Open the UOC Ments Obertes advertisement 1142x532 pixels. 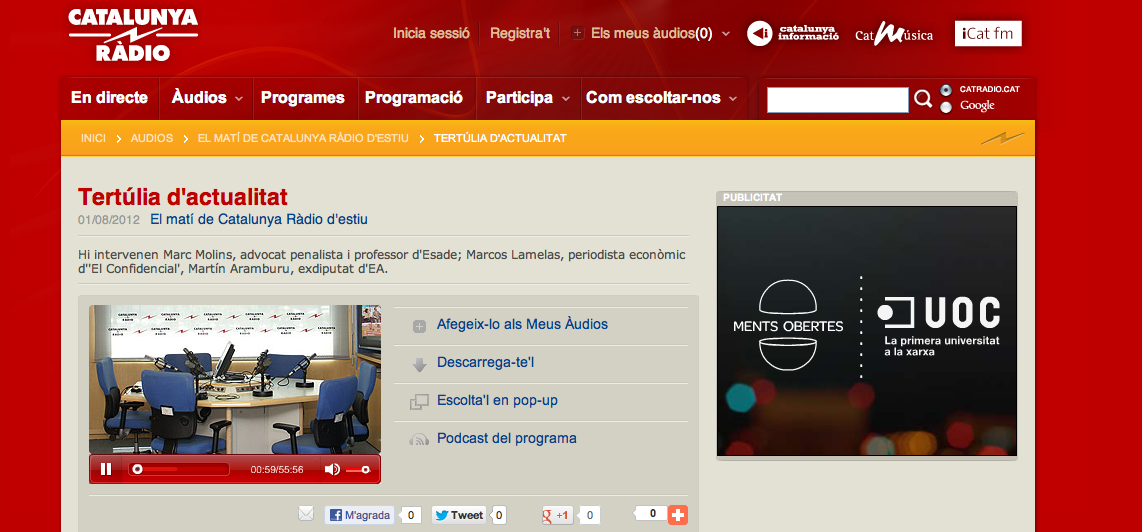pyautogui.click(x=867, y=332)
